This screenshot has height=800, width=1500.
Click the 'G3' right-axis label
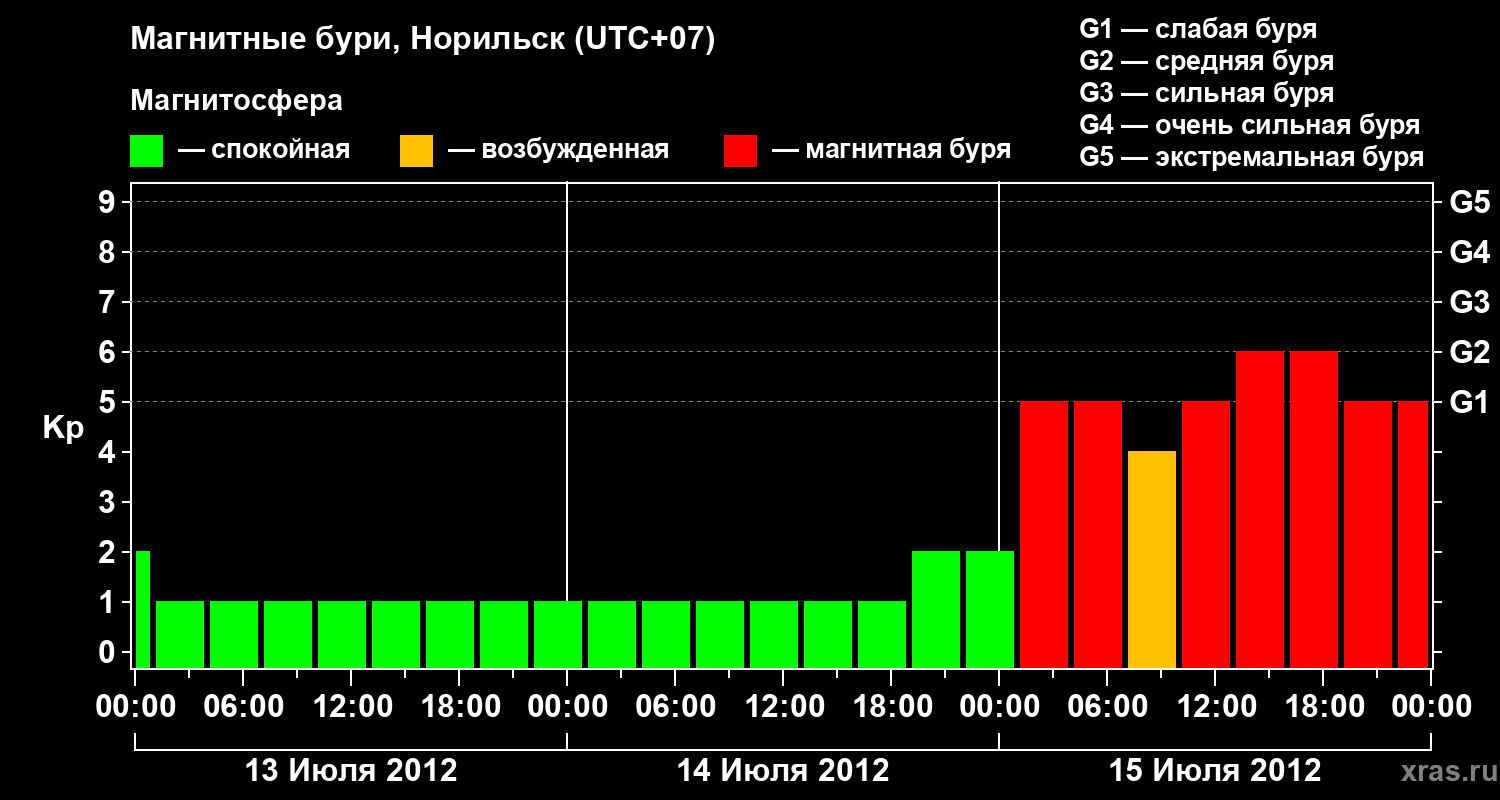pyautogui.click(x=1470, y=302)
